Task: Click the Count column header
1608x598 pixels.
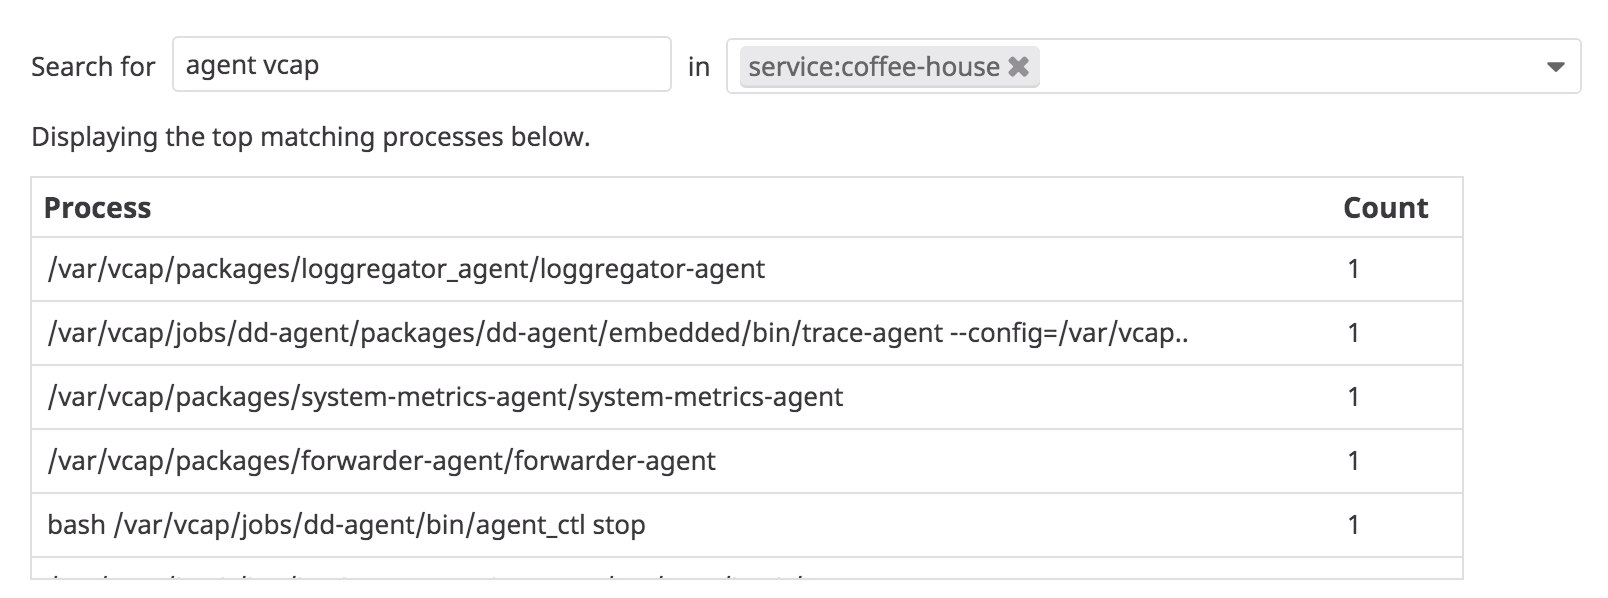Action: (1385, 208)
